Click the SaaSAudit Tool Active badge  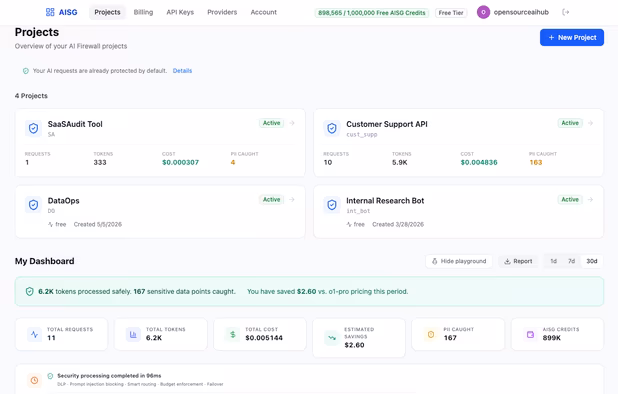[x=271, y=123]
